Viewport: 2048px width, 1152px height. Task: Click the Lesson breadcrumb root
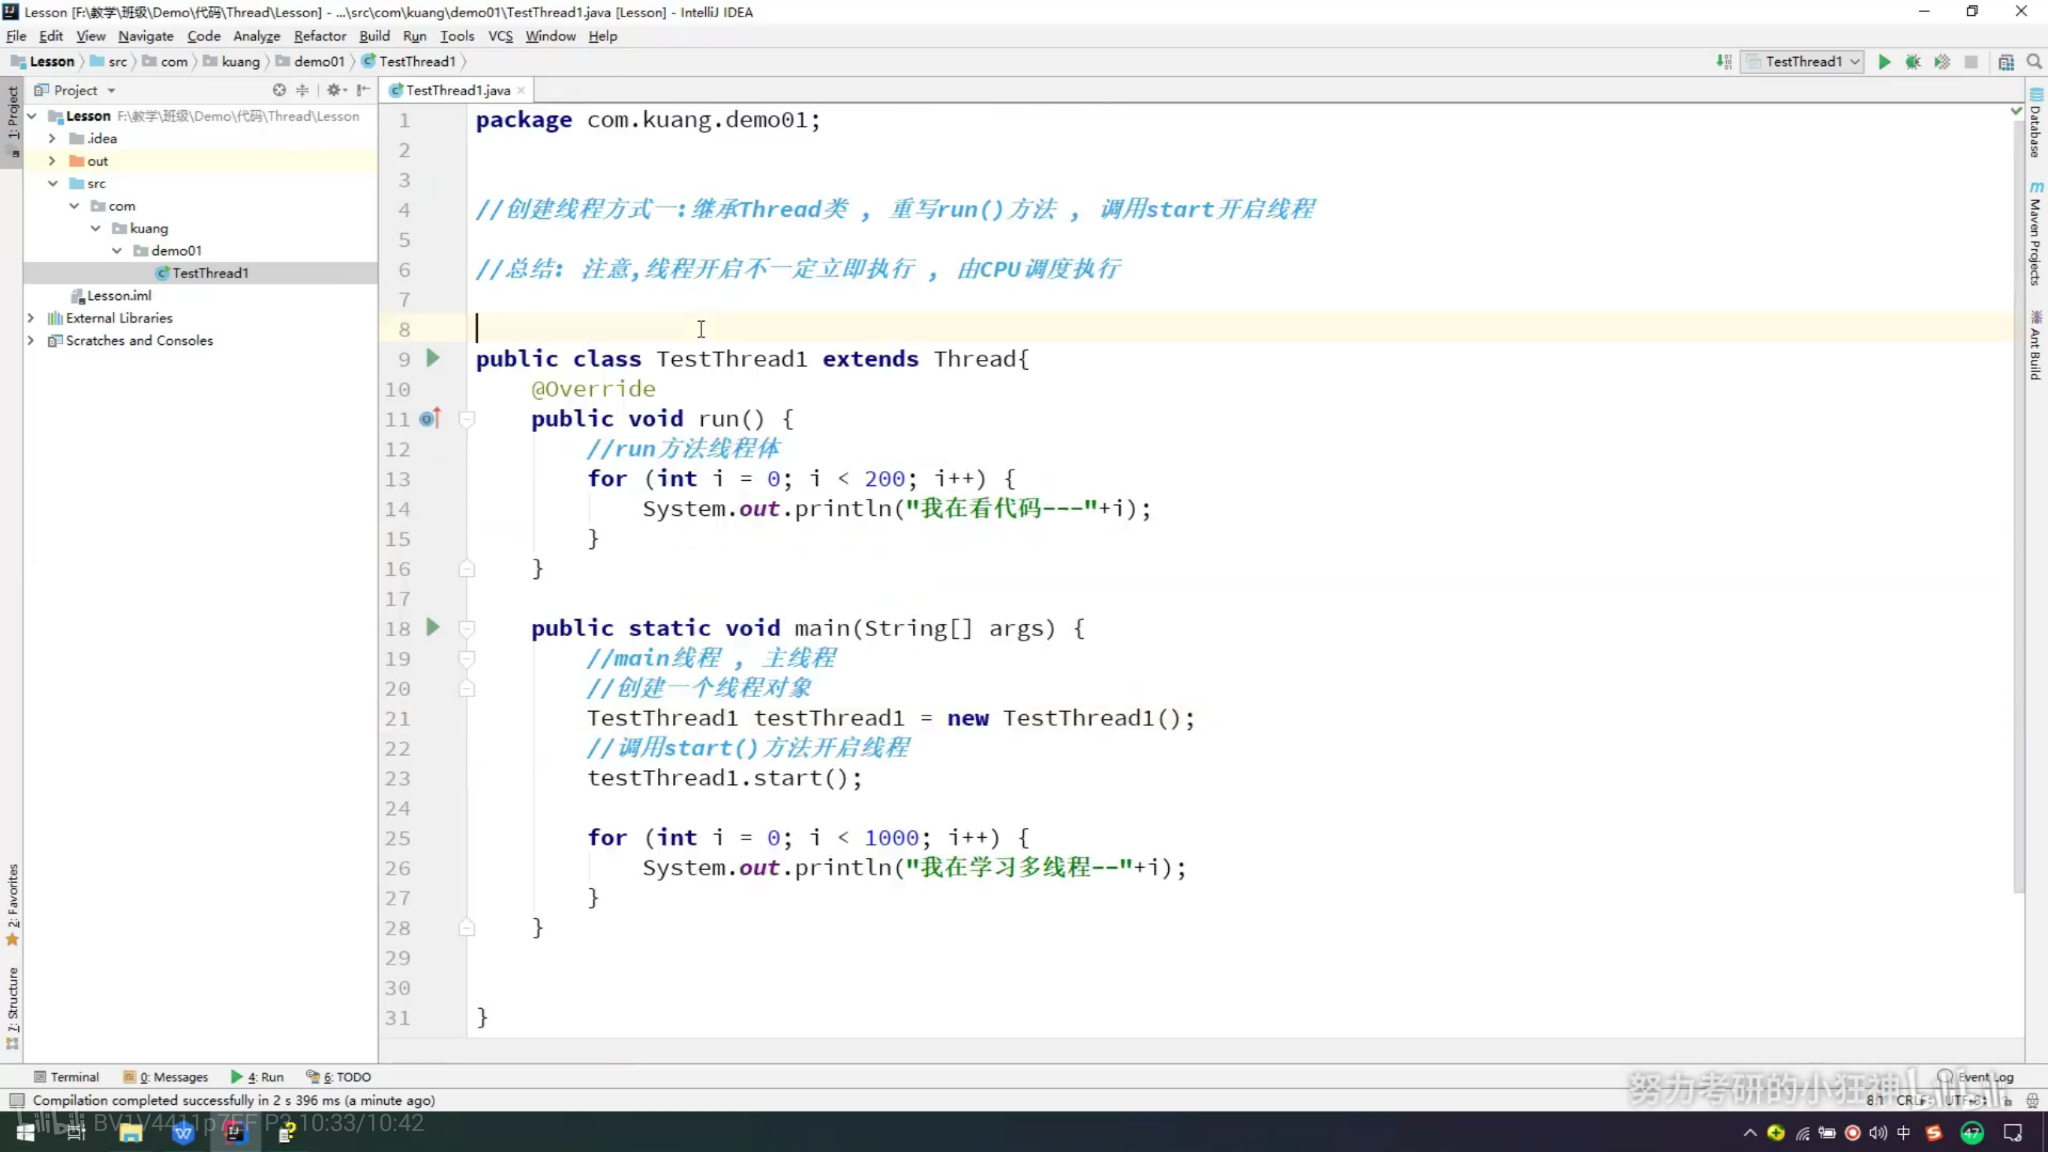[x=43, y=62]
